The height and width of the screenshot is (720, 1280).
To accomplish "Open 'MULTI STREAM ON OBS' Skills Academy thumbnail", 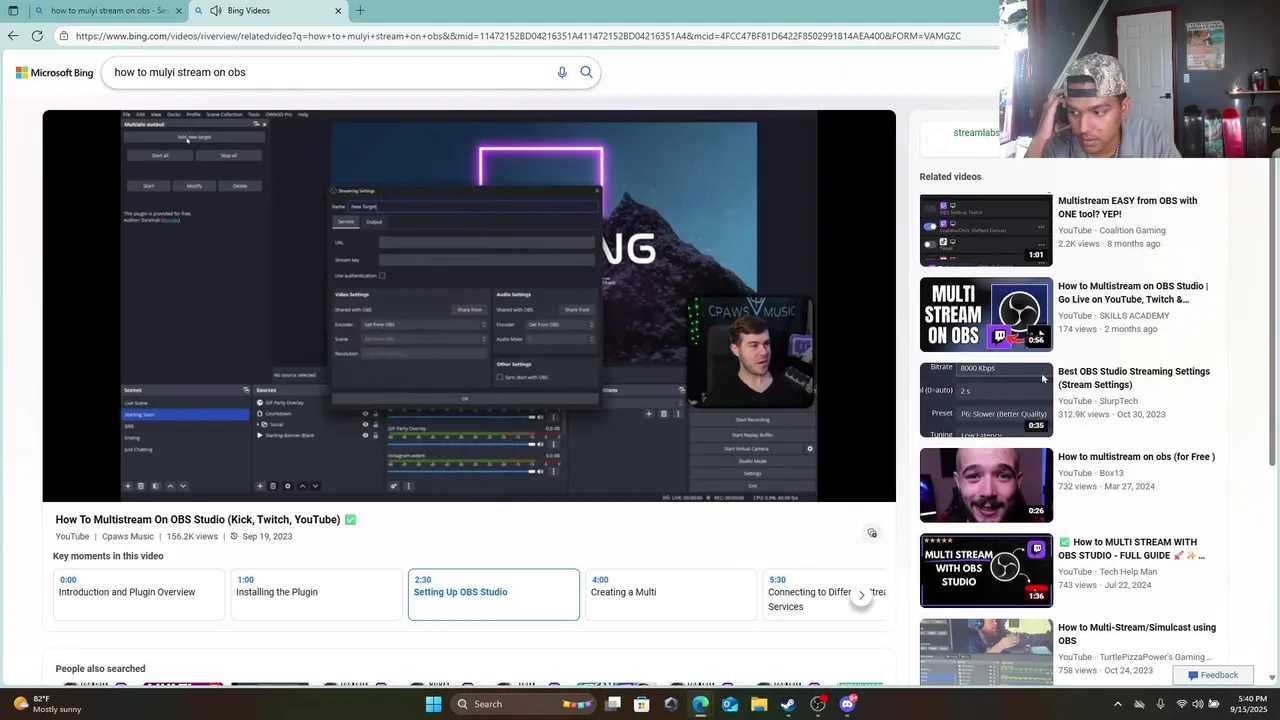I will coord(986,315).
